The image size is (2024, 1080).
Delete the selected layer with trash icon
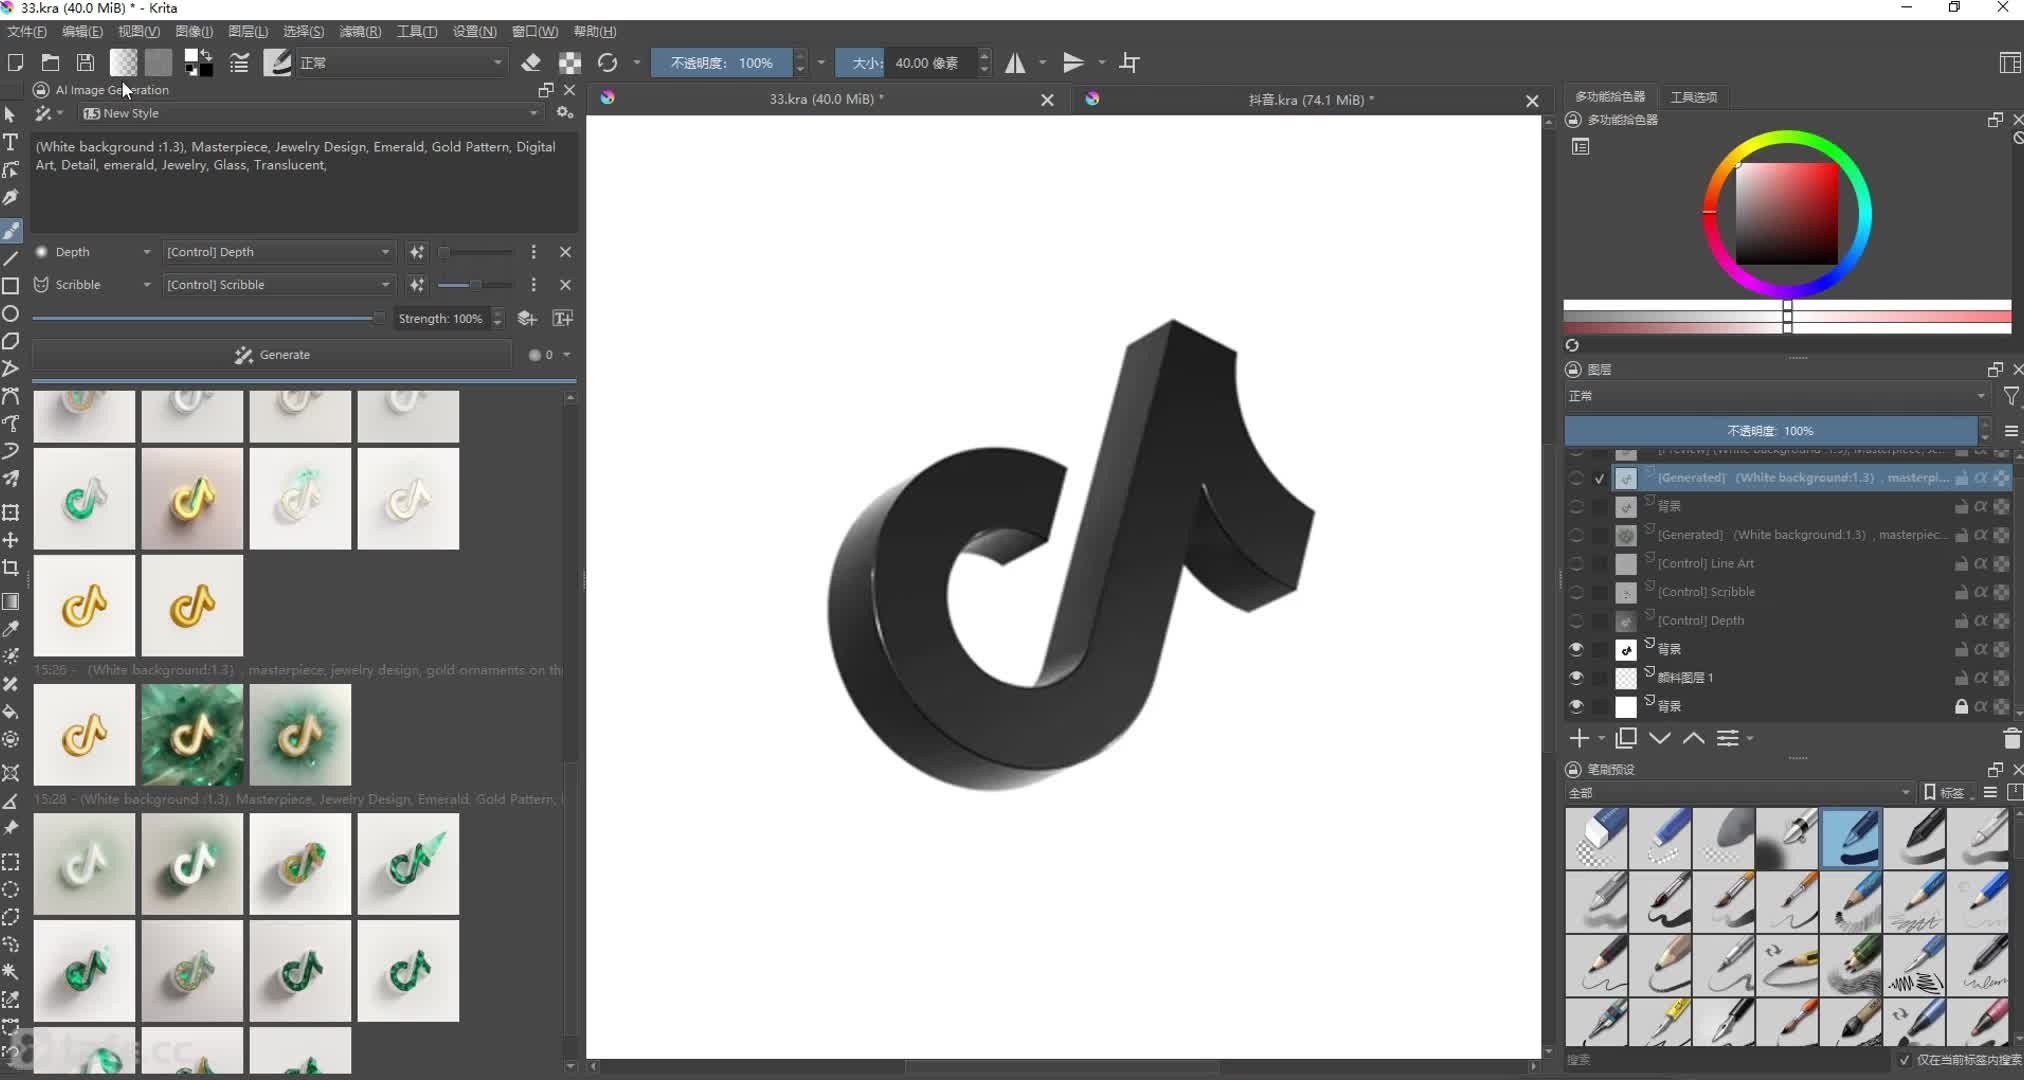(2012, 739)
